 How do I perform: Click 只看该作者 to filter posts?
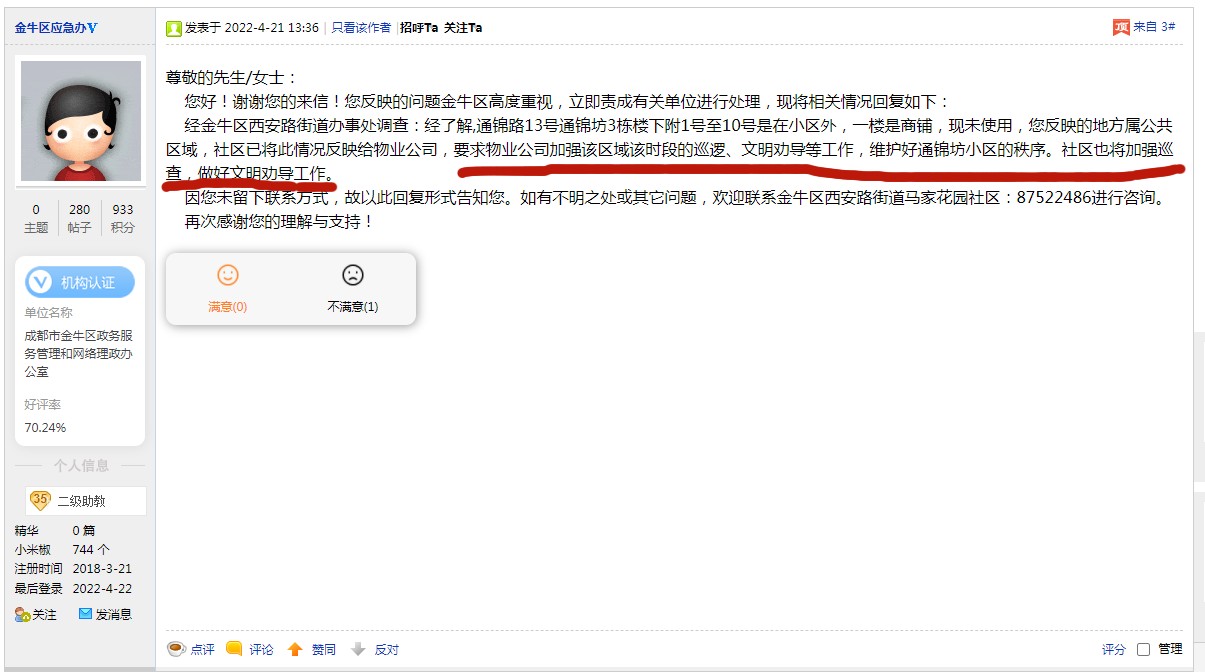[x=361, y=28]
